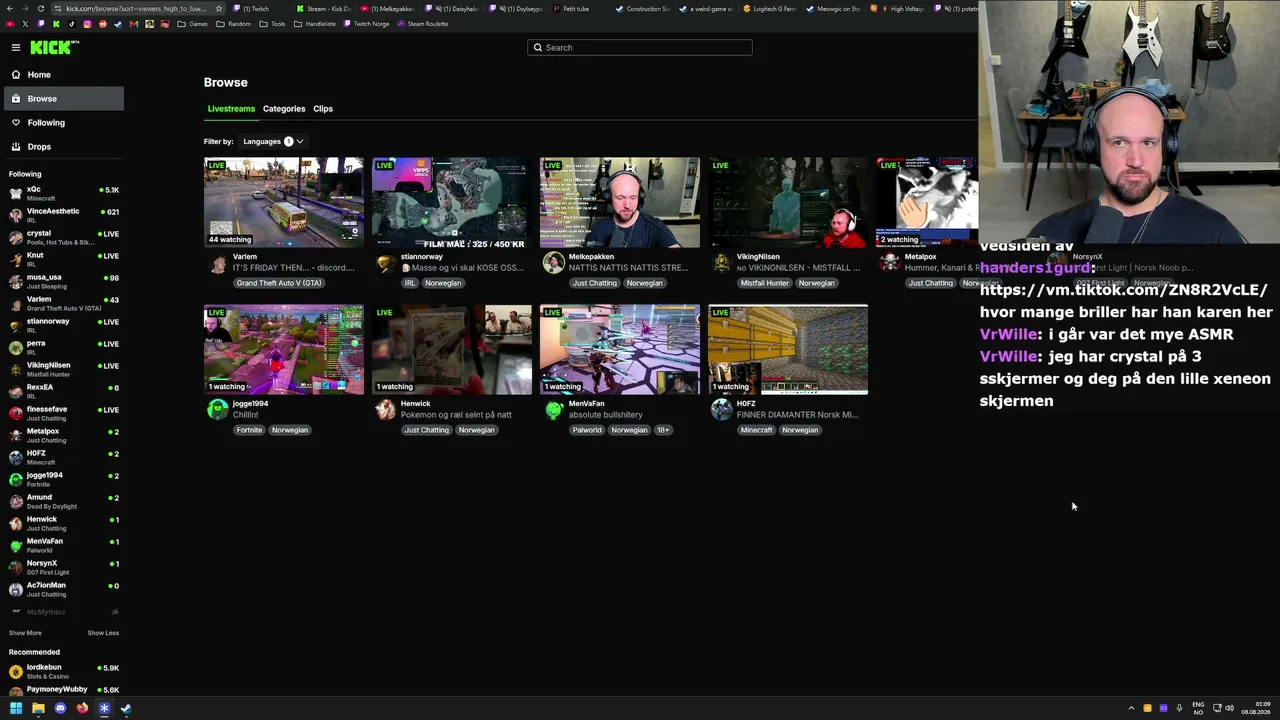Open VikingNilsen's Mistfall Hunter thumbnail

click(x=788, y=202)
